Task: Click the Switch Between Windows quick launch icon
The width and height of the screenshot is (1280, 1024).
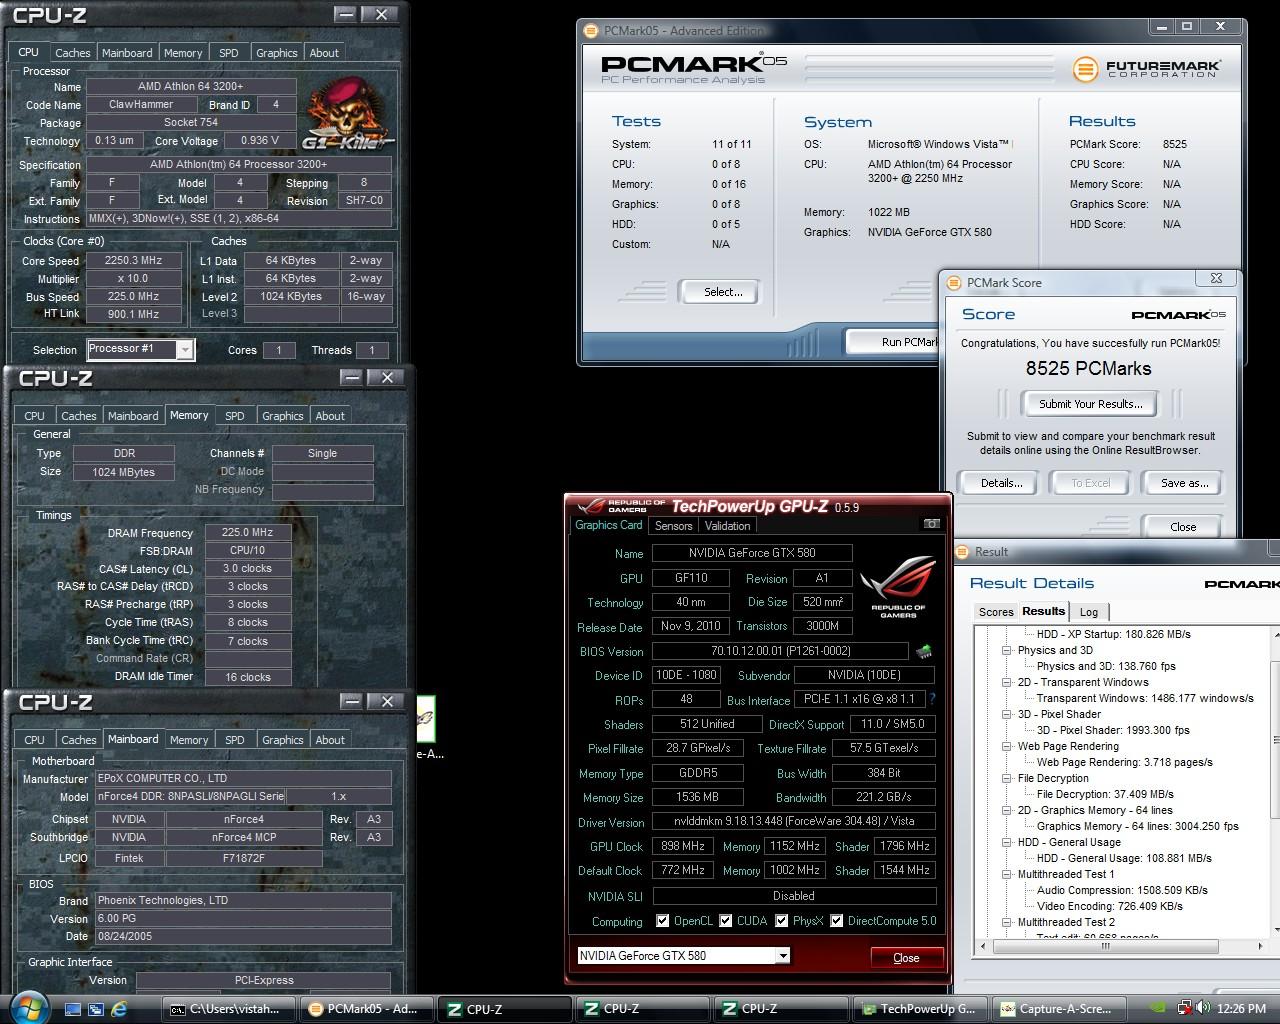Action: coord(96,1009)
